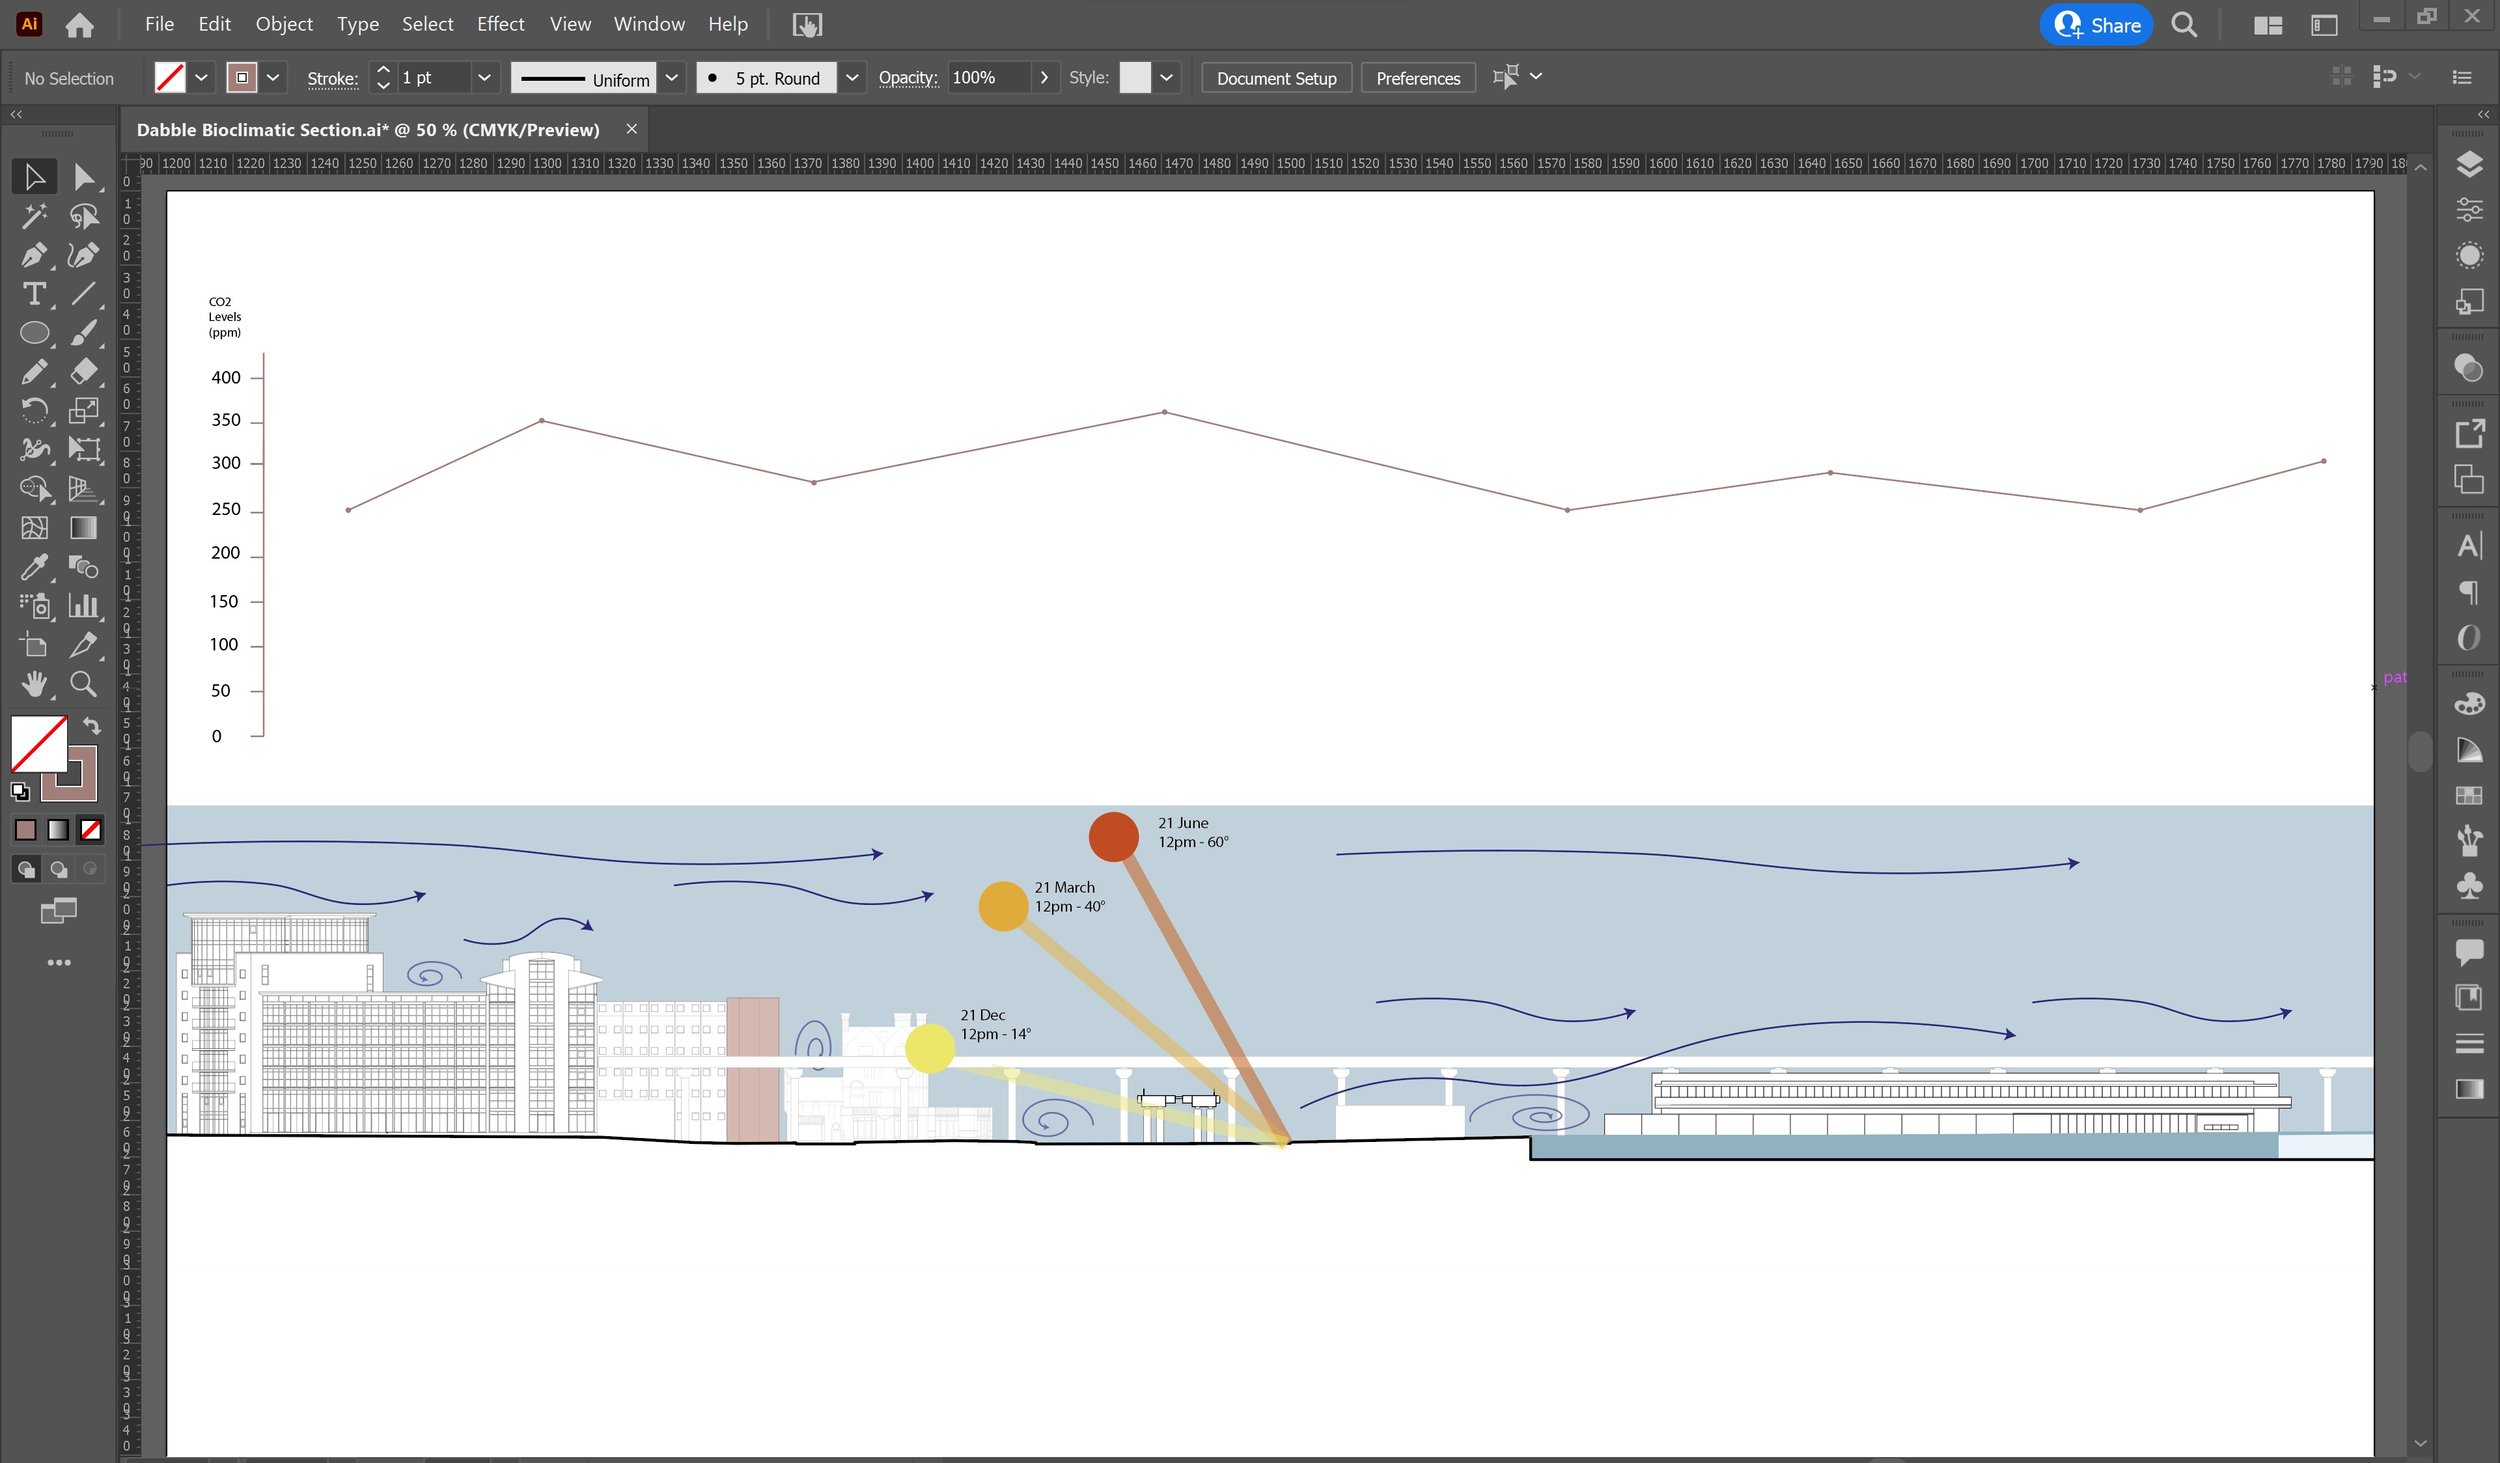Viewport: 2500px width, 1463px height.
Task: Select the Eraser tool
Action: coord(84,372)
